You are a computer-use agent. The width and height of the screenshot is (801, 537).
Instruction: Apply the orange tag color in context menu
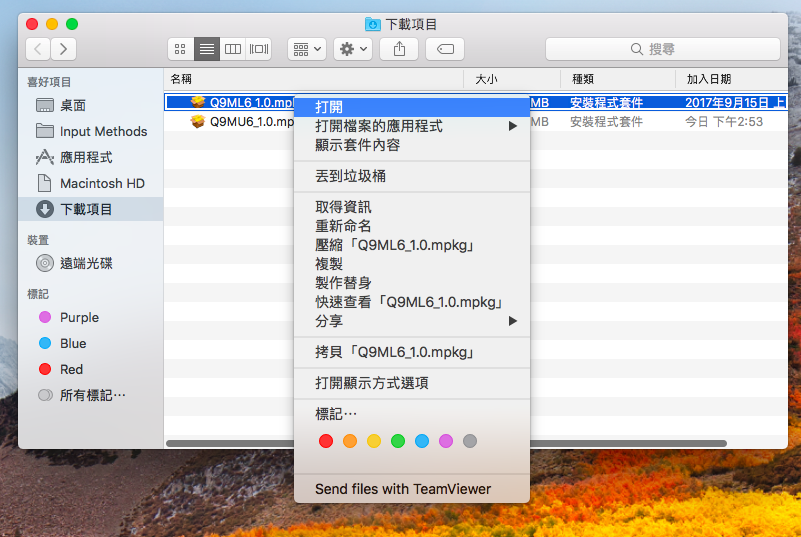tap(350, 441)
